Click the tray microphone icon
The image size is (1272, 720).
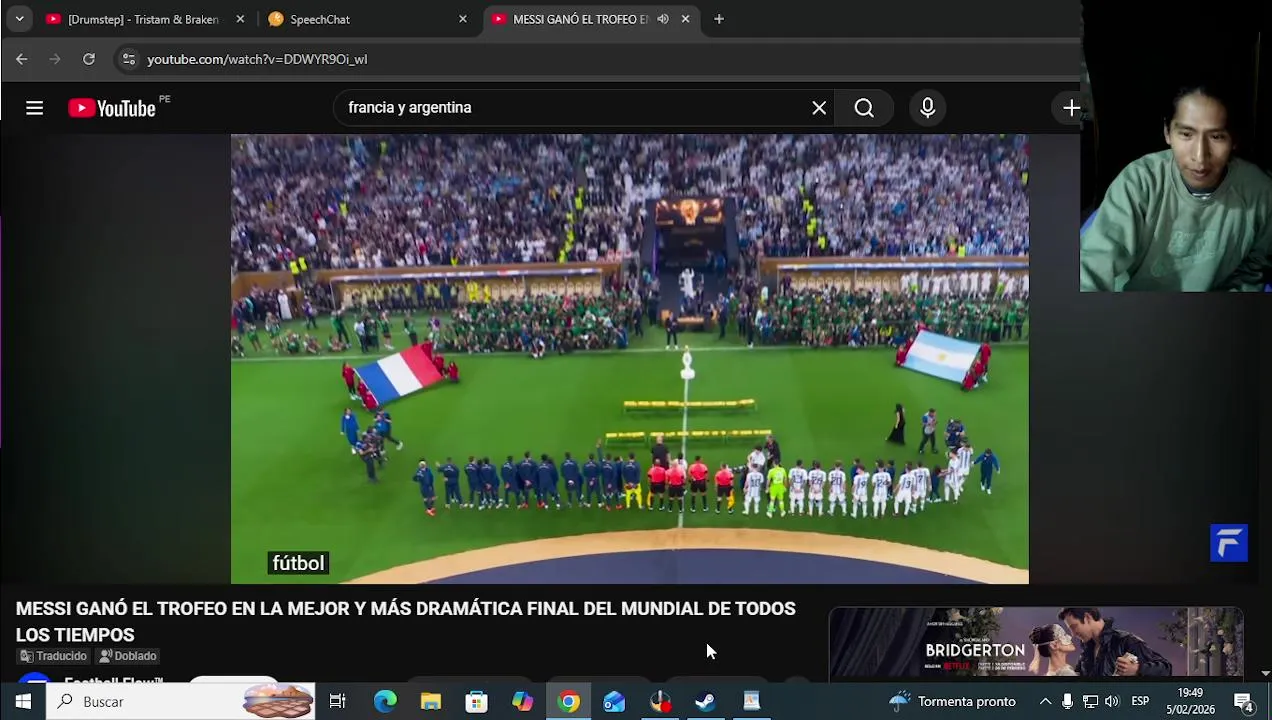[x=1068, y=702]
